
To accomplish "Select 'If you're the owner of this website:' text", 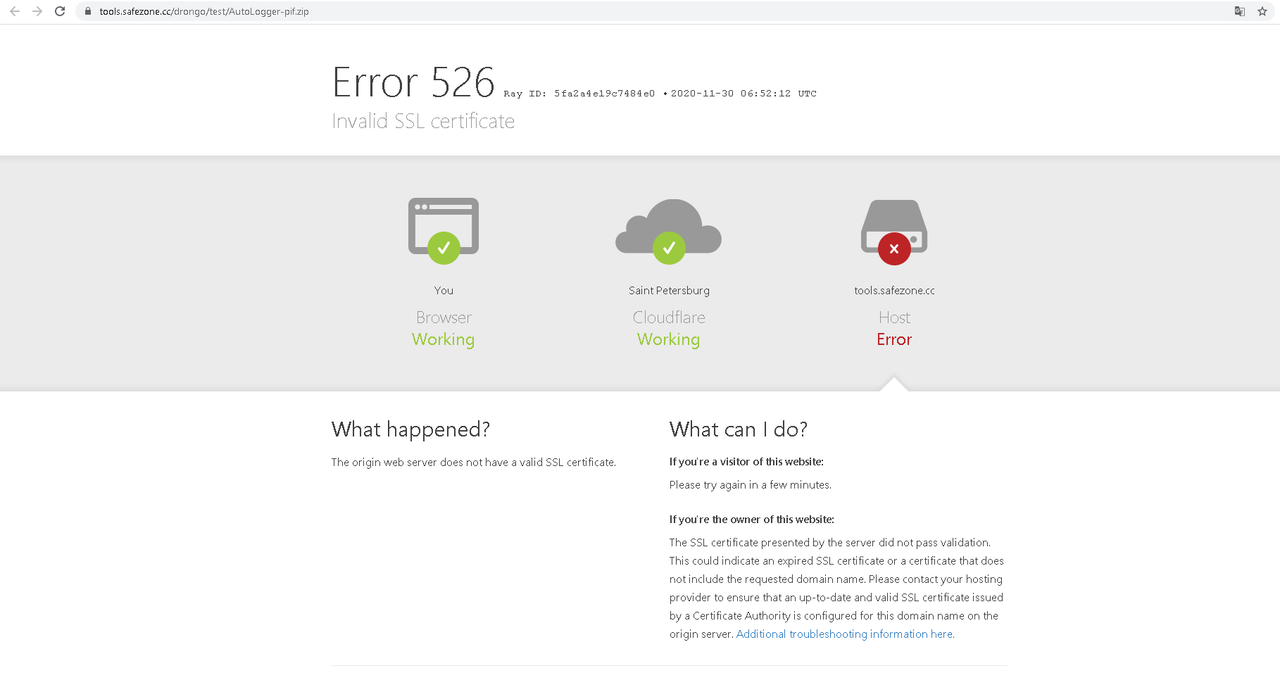I will coord(751,519).
